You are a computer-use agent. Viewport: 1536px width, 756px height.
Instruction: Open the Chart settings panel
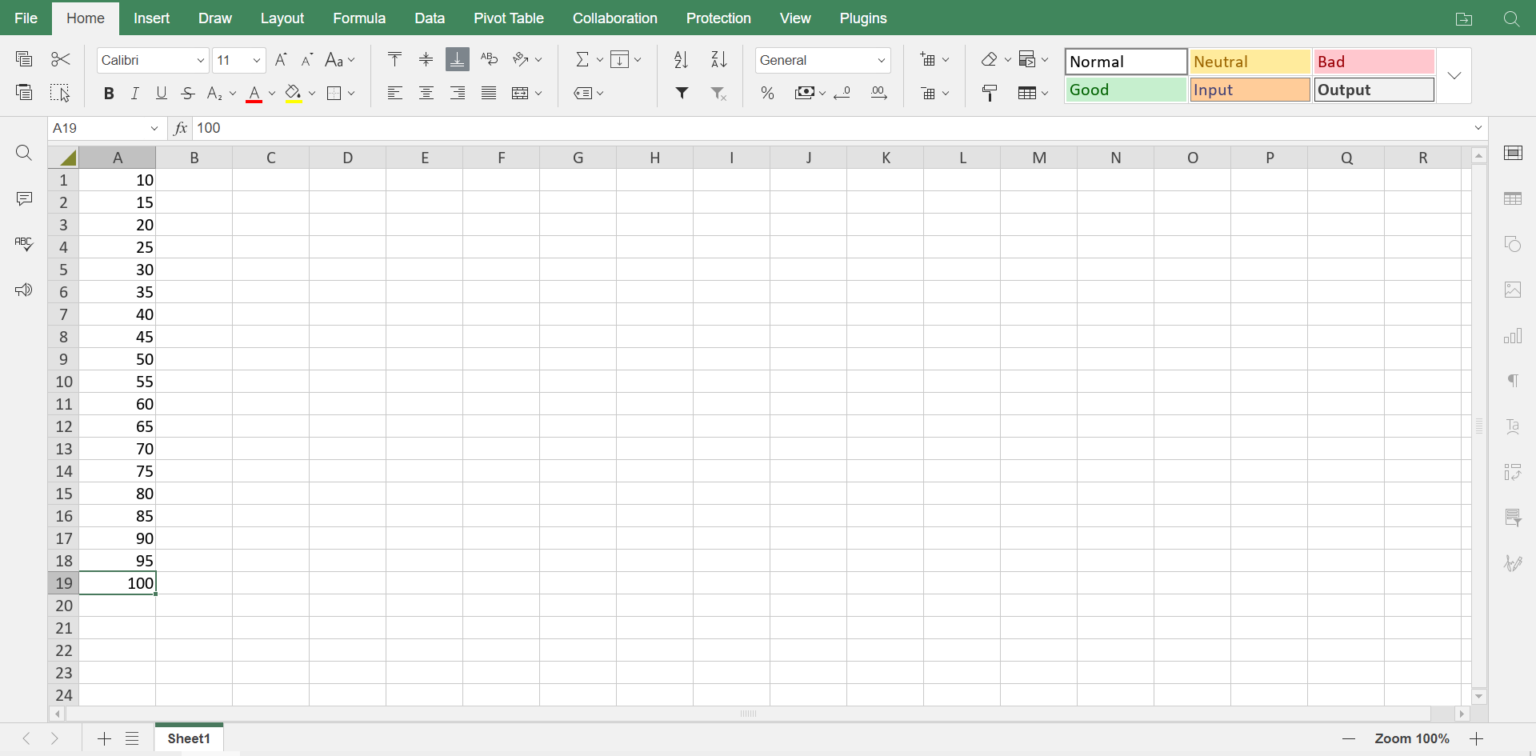tap(1513, 336)
